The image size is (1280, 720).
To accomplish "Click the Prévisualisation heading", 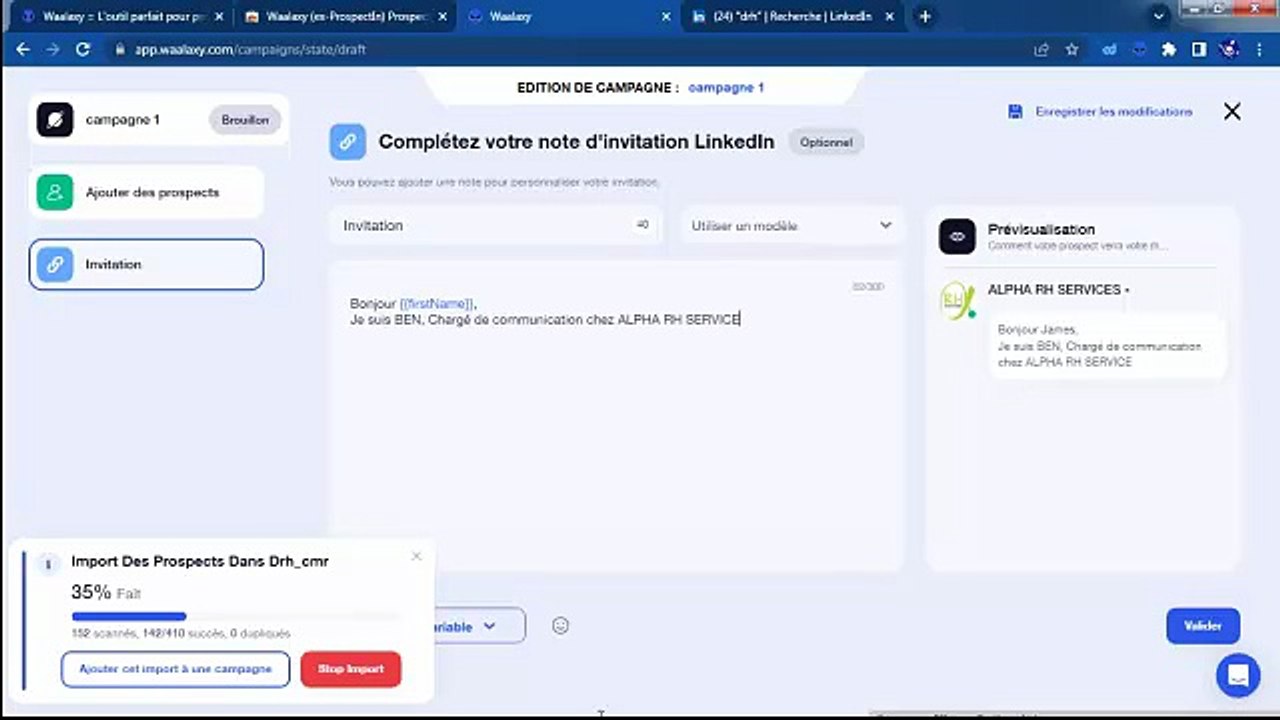I will [1041, 229].
